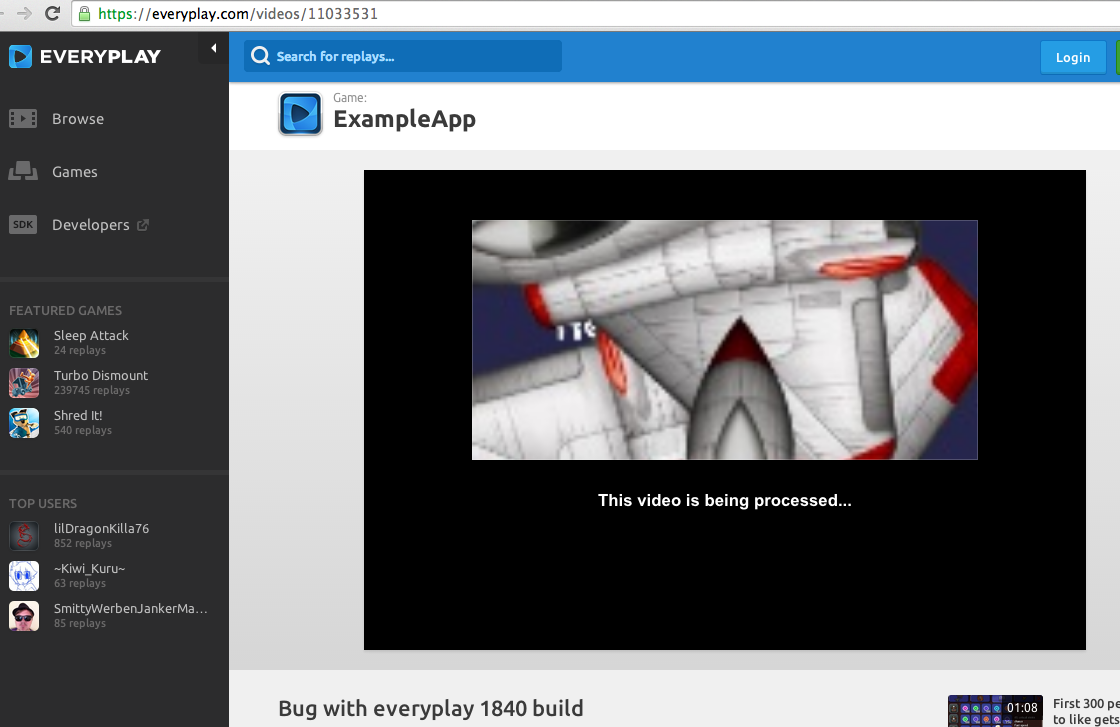Viewport: 1120px width, 727px height.
Task: Click ~Kiwi_Kuru~'s avatar
Action: 24,576
